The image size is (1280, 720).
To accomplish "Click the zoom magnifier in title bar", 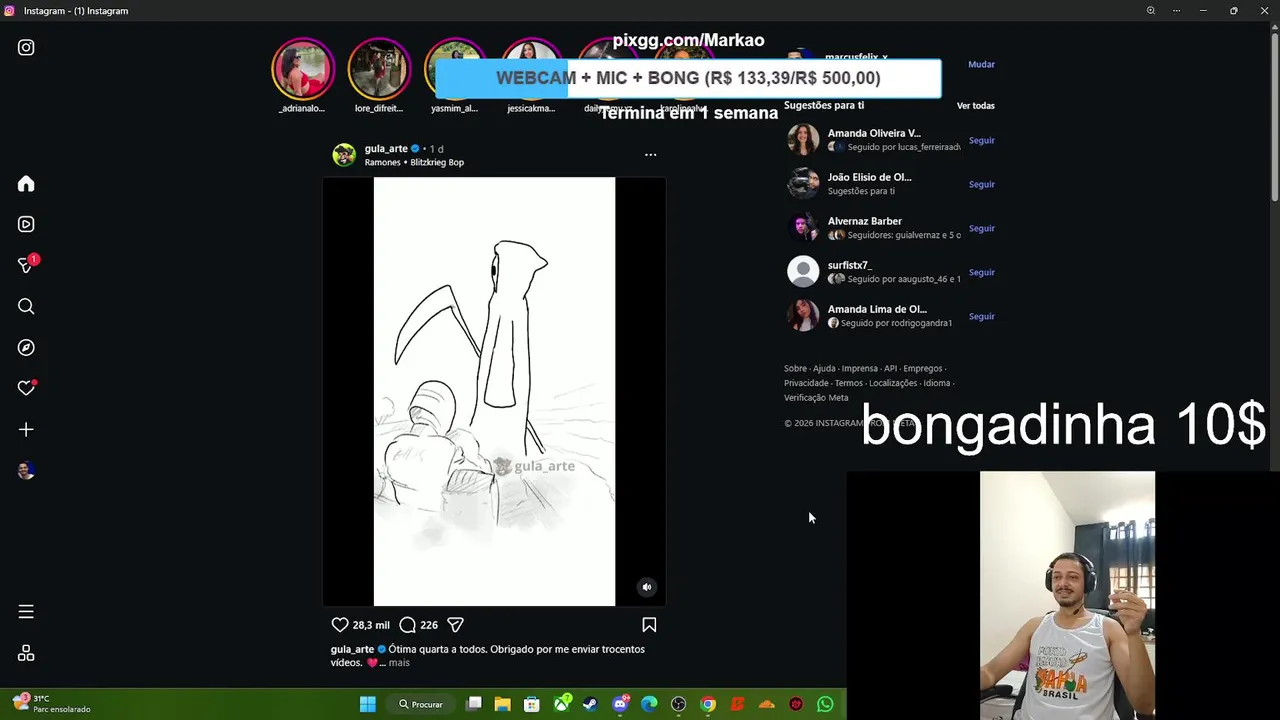I will click(1151, 10).
